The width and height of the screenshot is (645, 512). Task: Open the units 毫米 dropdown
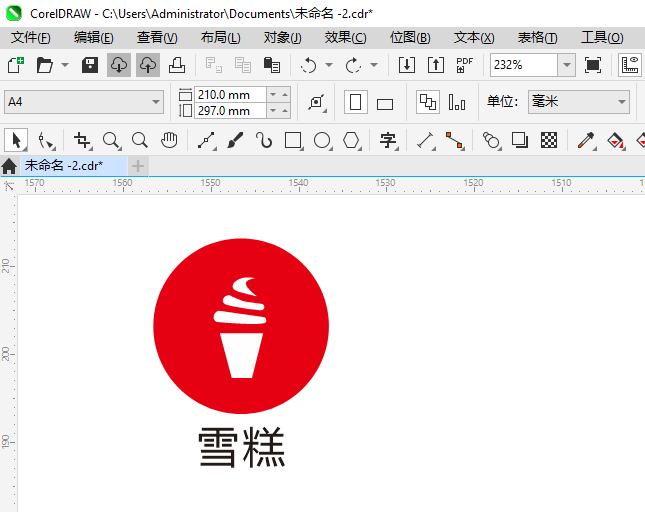(x=579, y=102)
